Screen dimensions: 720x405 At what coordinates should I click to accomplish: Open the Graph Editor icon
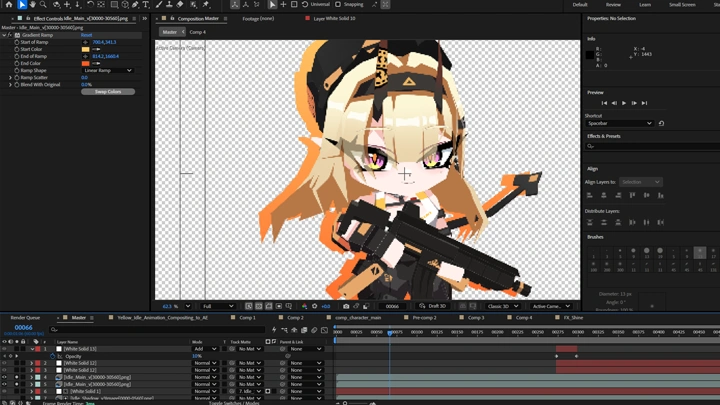coord(325,330)
